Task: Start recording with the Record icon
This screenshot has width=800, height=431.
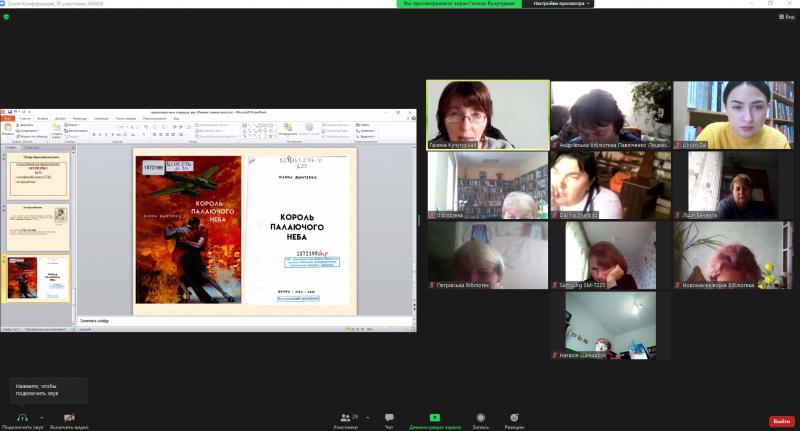Action: coord(481,418)
